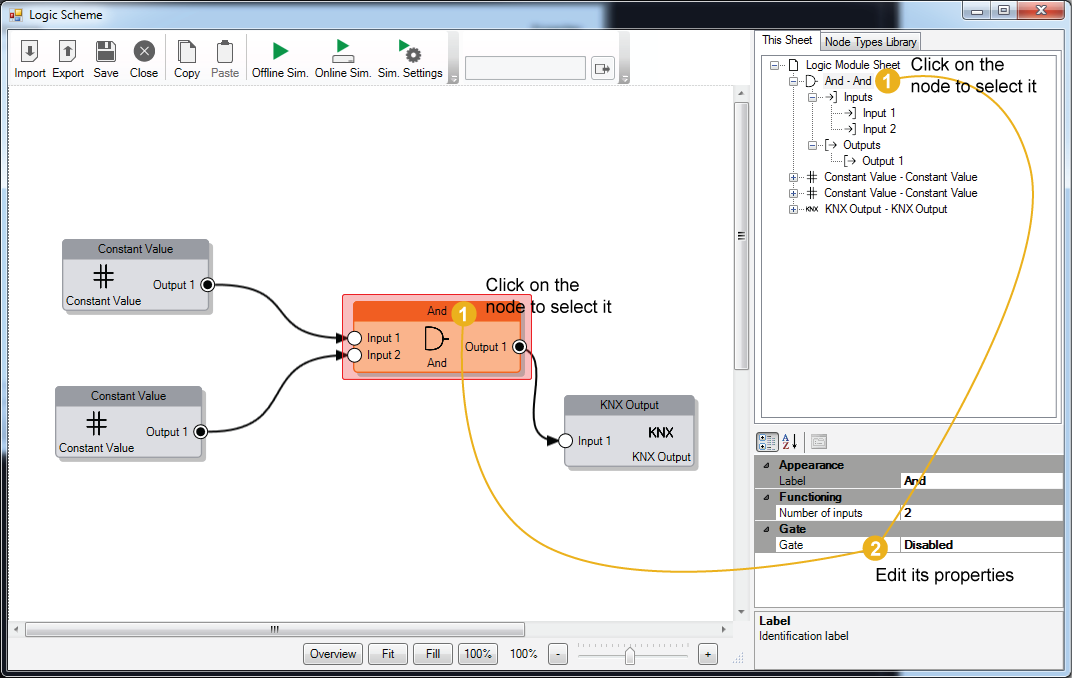This screenshot has width=1072, height=678.
Task: Select the And node's orange title bar
Action: pos(437,310)
